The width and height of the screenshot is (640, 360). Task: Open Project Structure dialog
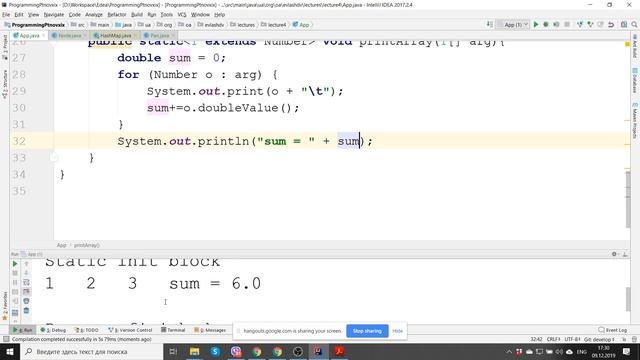tap(624, 24)
